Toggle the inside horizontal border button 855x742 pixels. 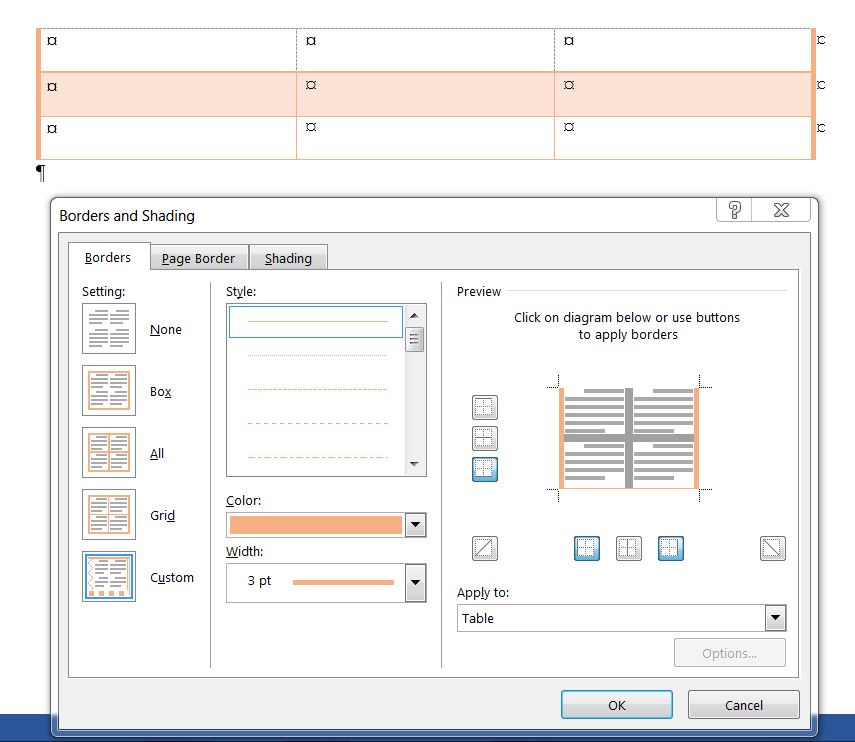[484, 438]
